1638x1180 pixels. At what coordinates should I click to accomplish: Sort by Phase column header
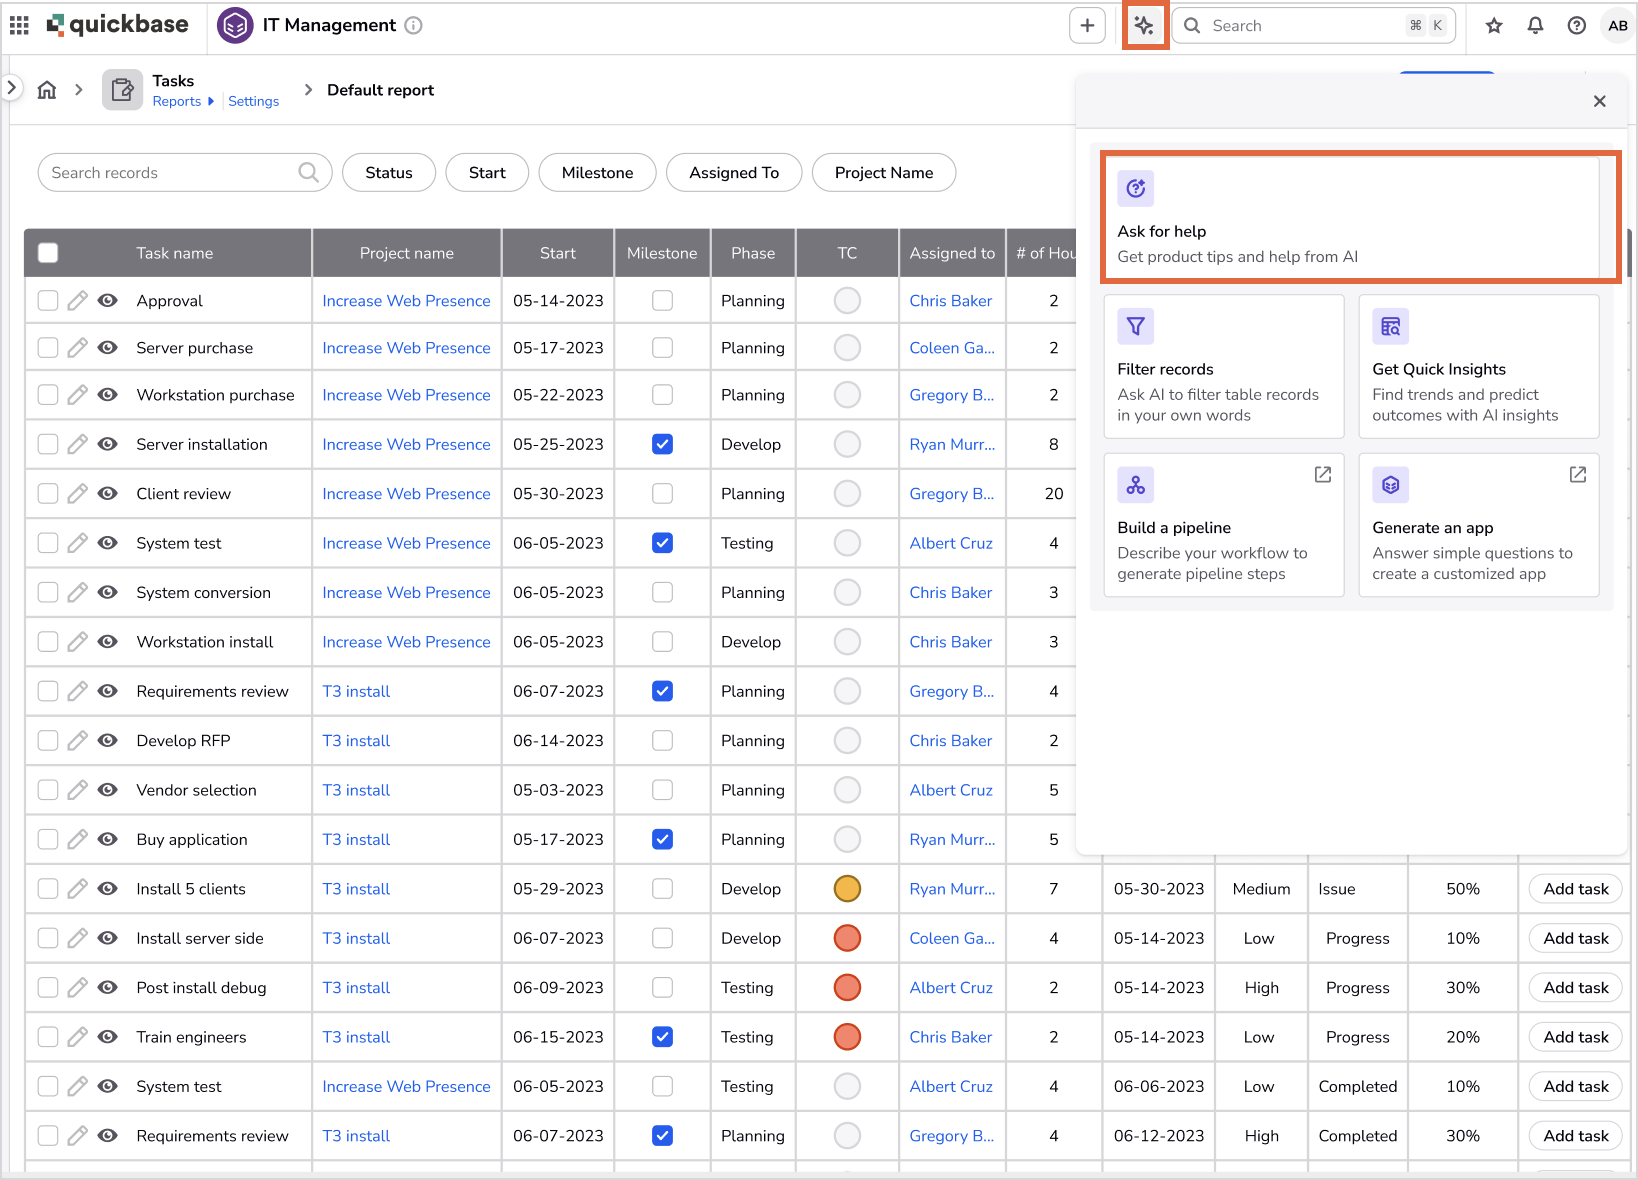tap(753, 253)
